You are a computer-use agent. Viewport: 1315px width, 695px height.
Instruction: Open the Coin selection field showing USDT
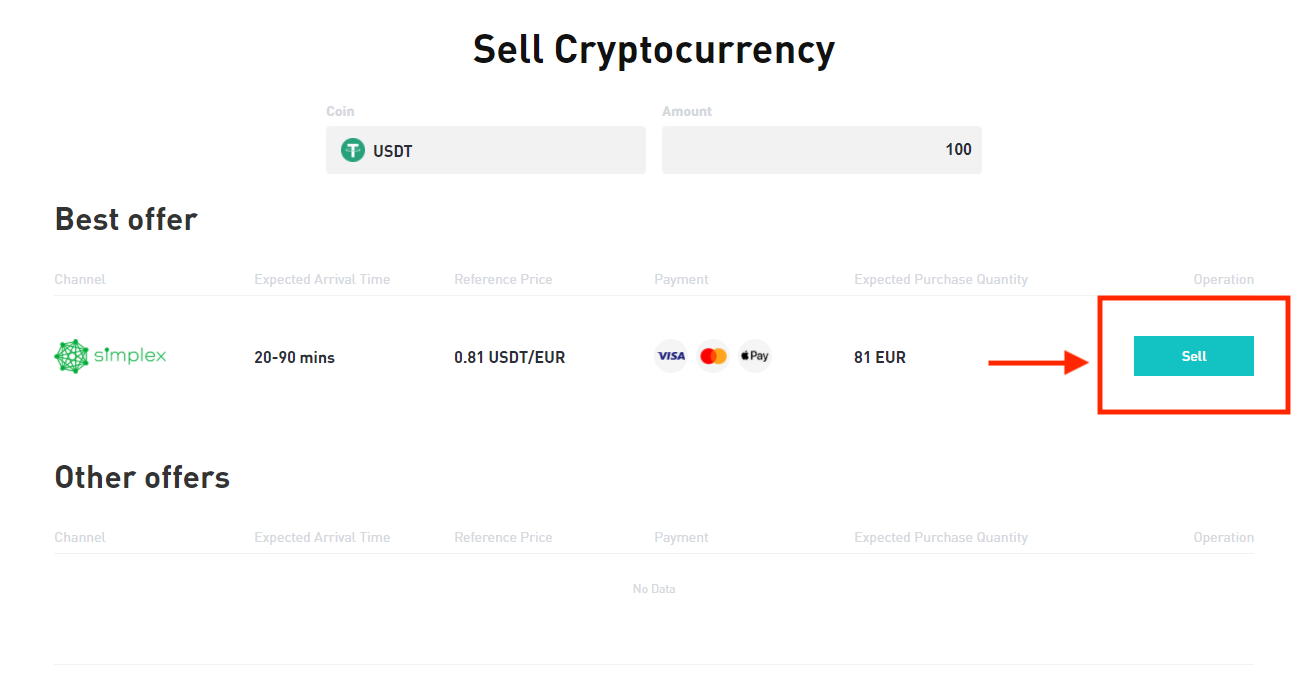(486, 150)
